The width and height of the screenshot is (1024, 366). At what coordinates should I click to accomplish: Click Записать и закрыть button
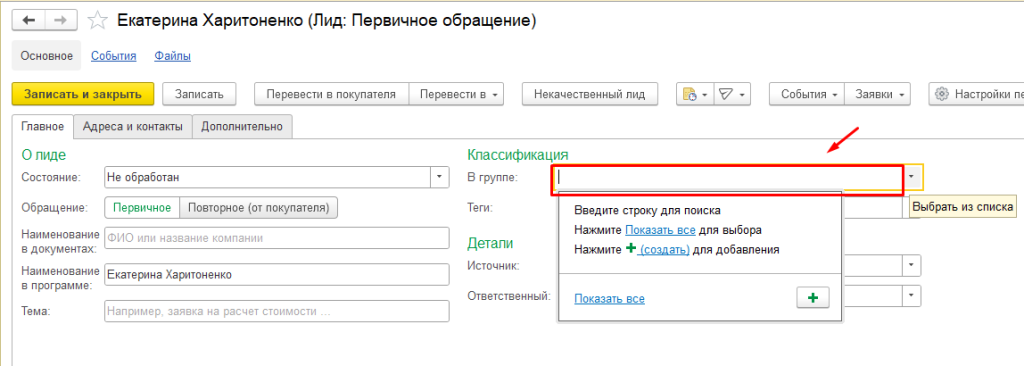pyautogui.click(x=83, y=94)
